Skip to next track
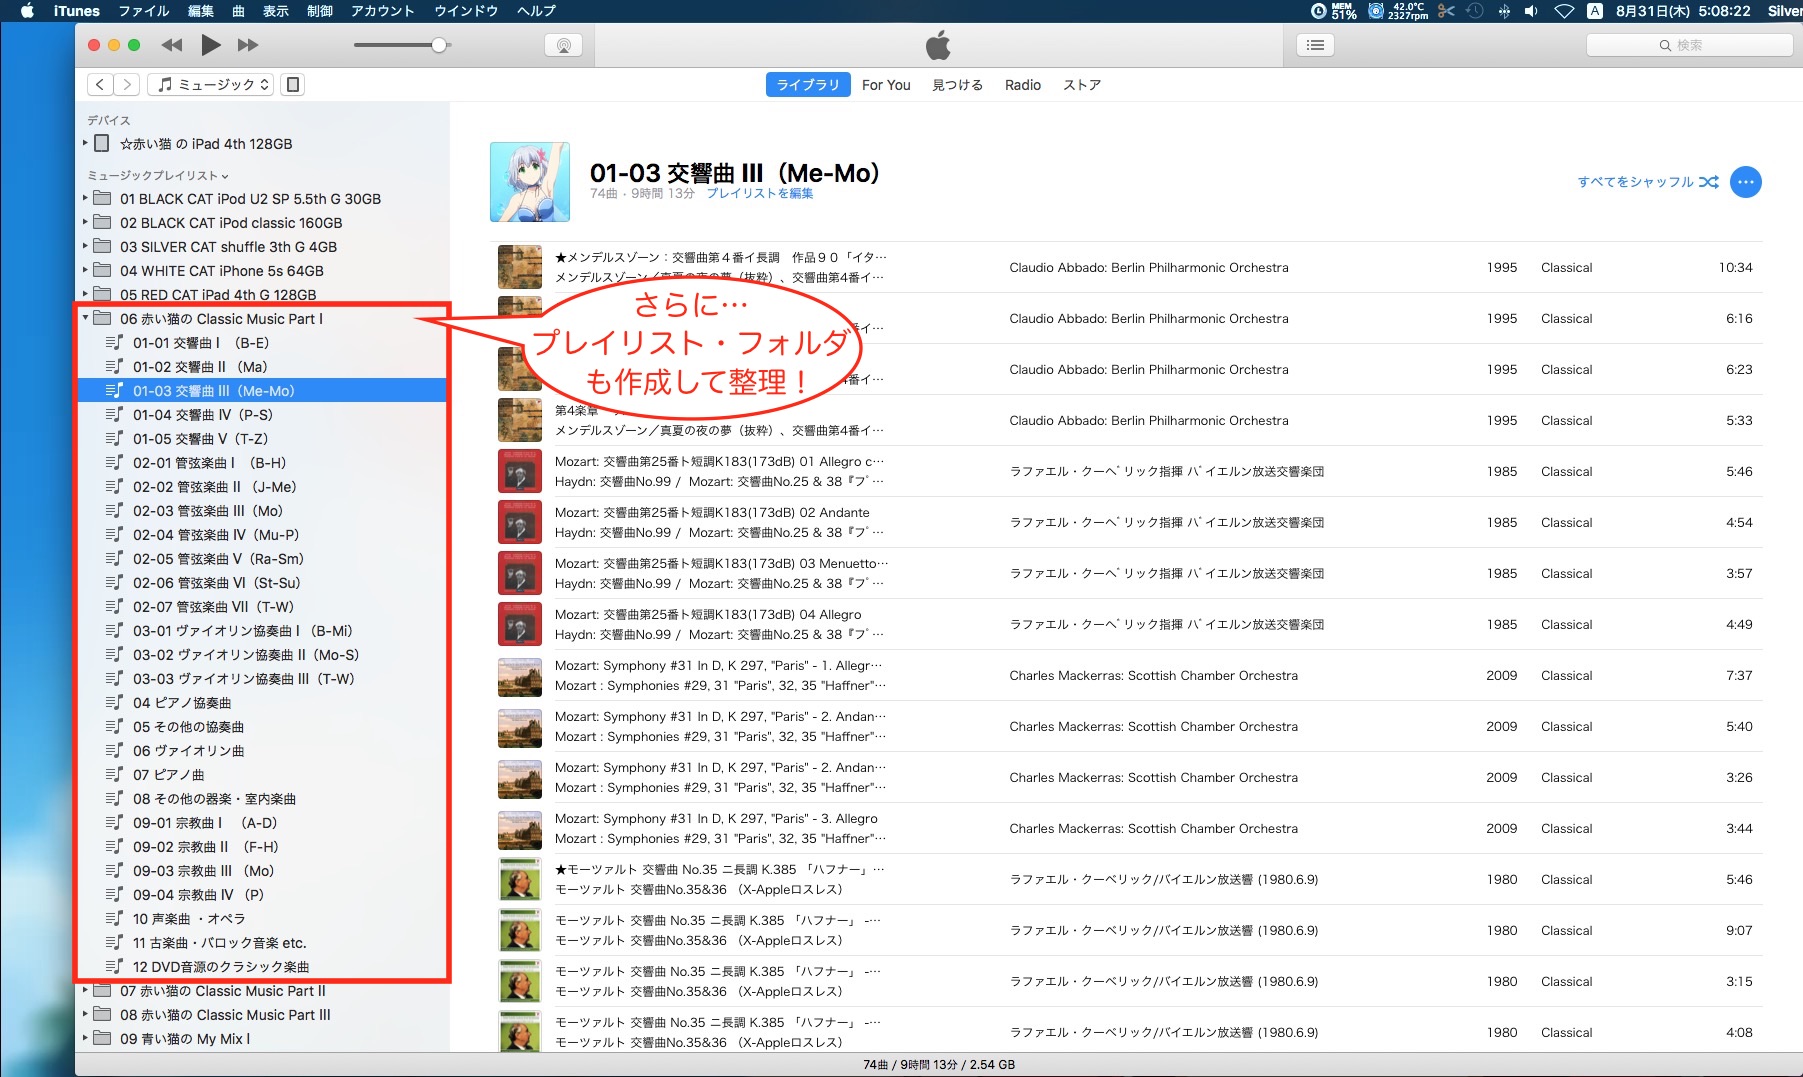Viewport: 1803px width, 1077px height. 248,45
